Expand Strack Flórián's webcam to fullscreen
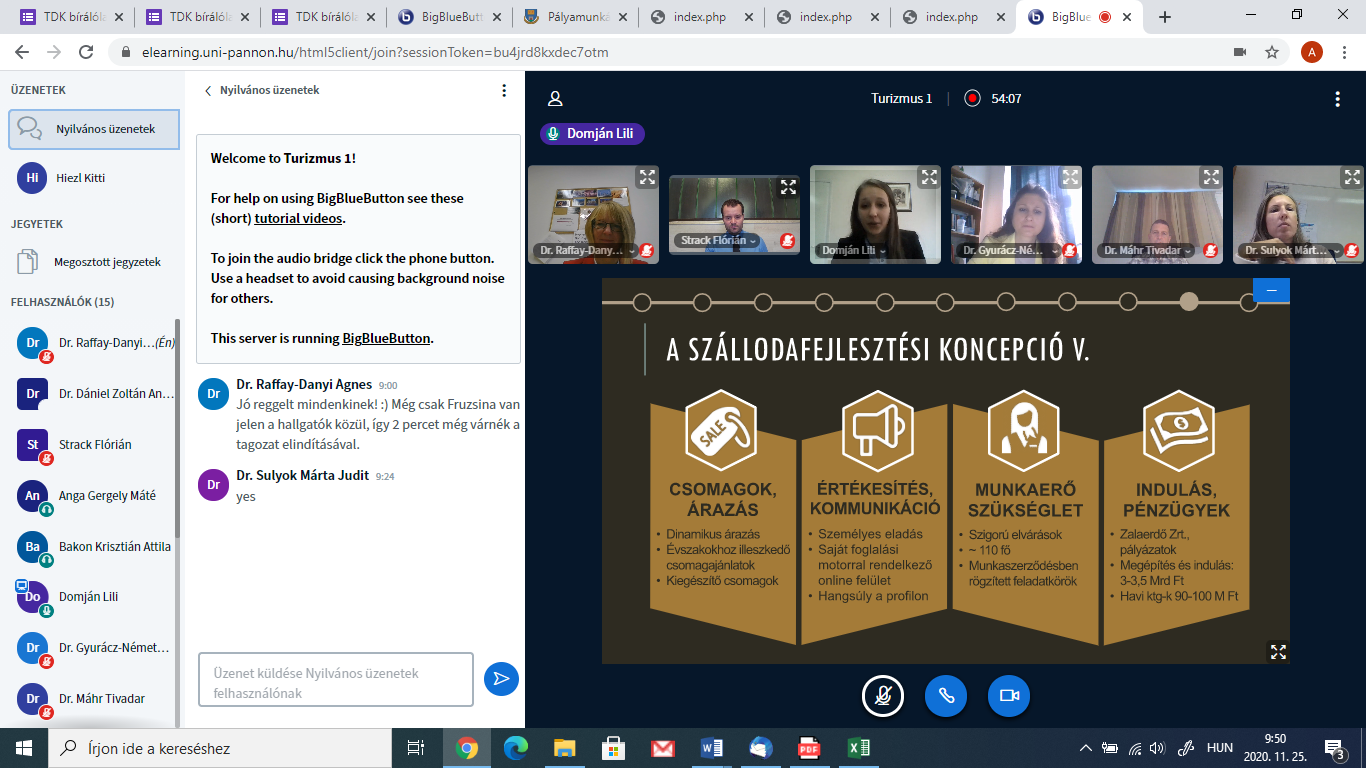 pyautogui.click(x=788, y=187)
